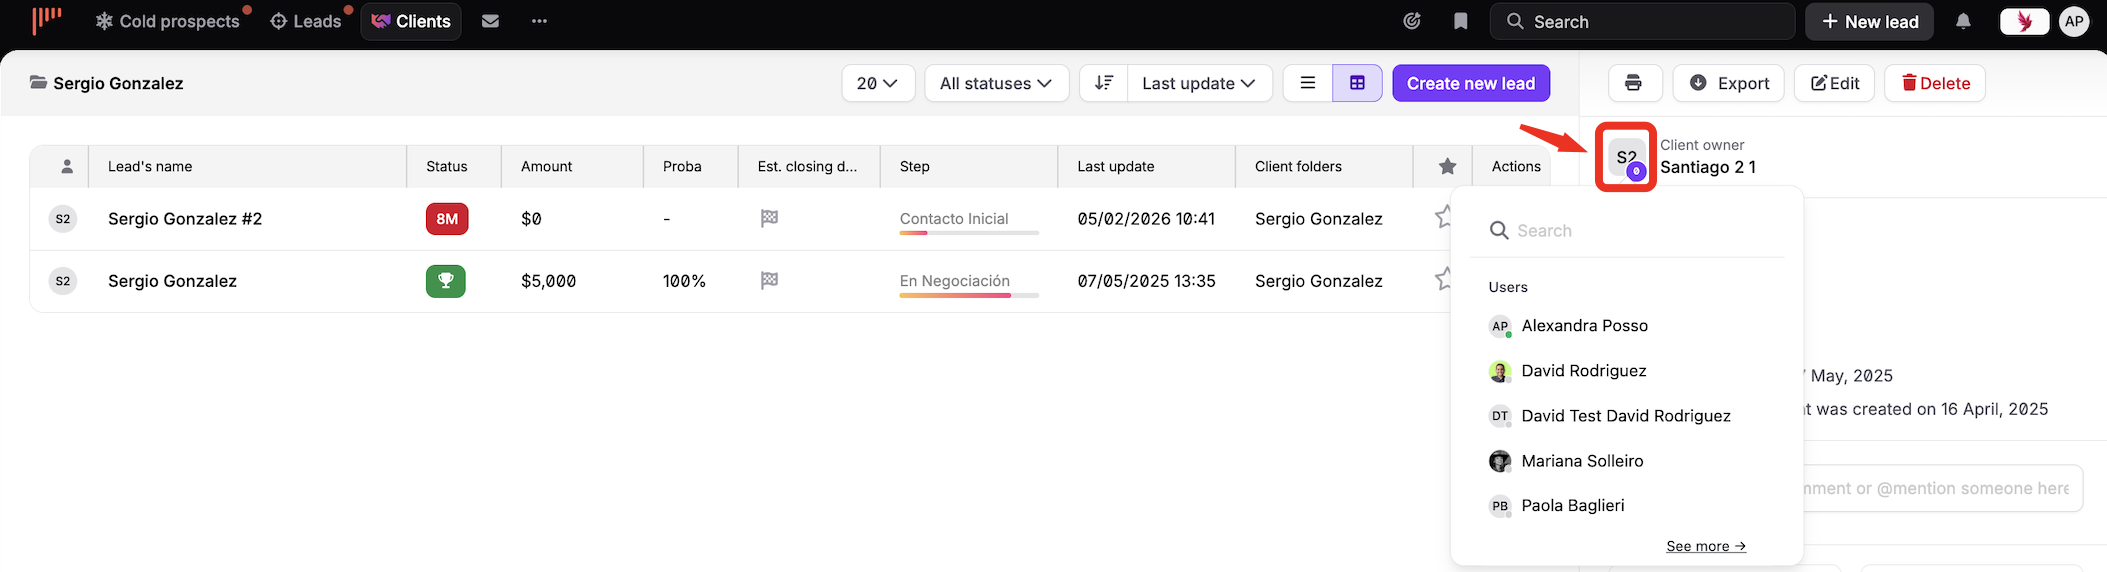Click the star column header icon
This screenshot has width=2107, height=572.
point(1447,166)
